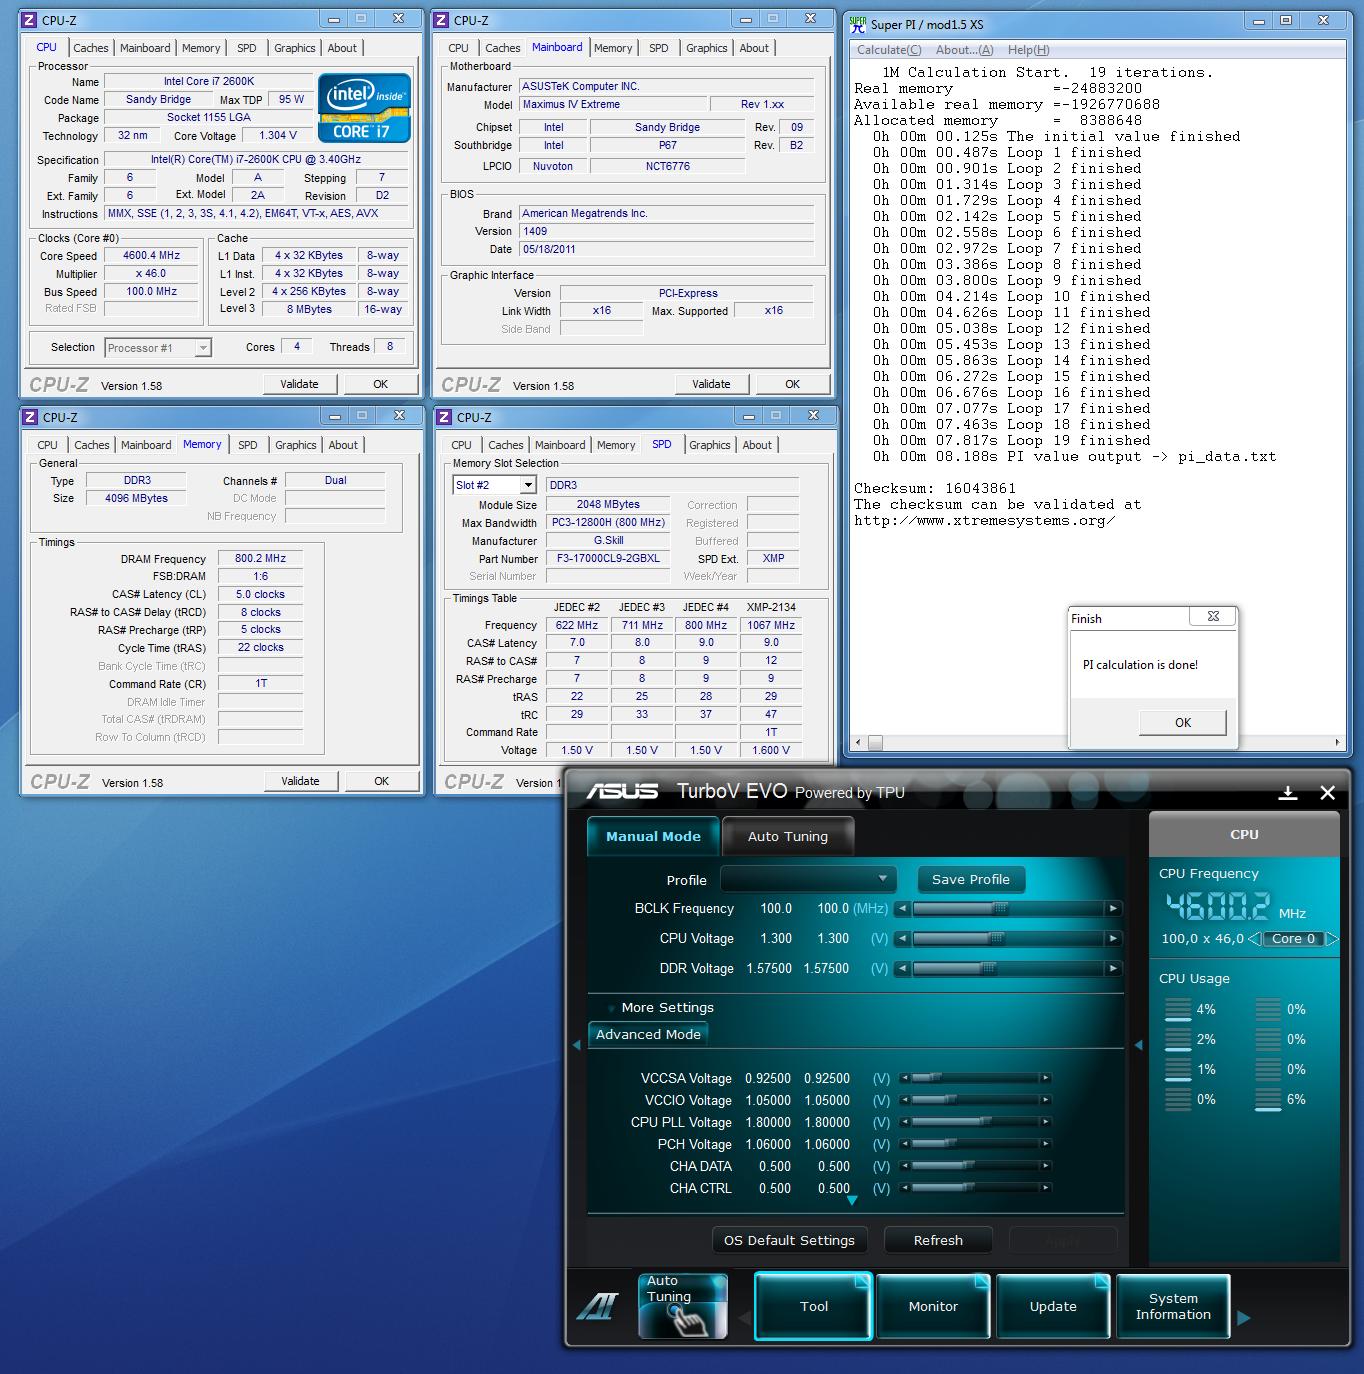The width and height of the screenshot is (1364, 1374).
Task: Show next AI Suite menu items arrow
Action: pos(1244,1318)
